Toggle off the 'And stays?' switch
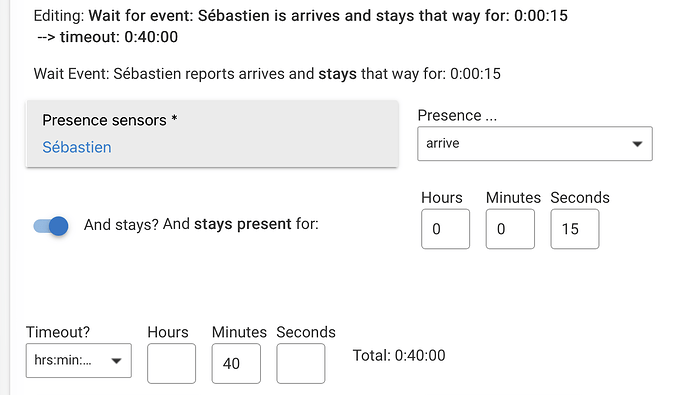Image resolution: width=690 pixels, height=395 pixels. (x=51, y=226)
